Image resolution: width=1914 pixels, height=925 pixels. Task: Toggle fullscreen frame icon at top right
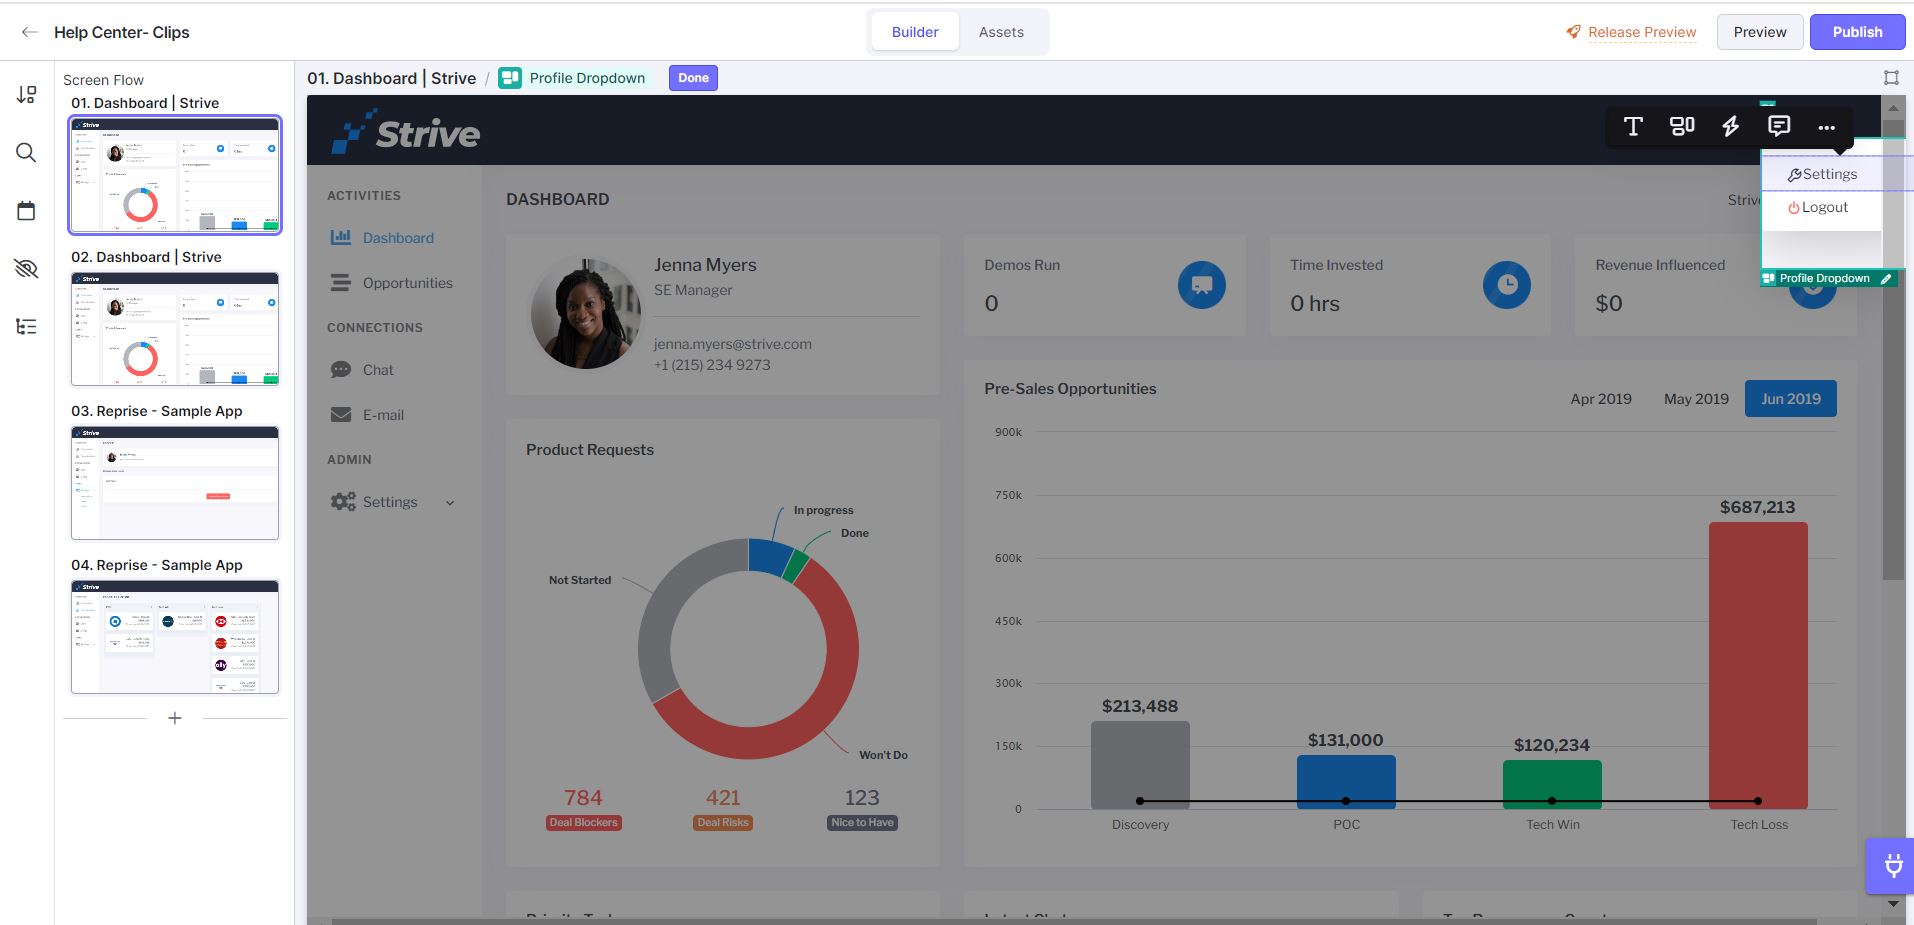coord(1891,77)
